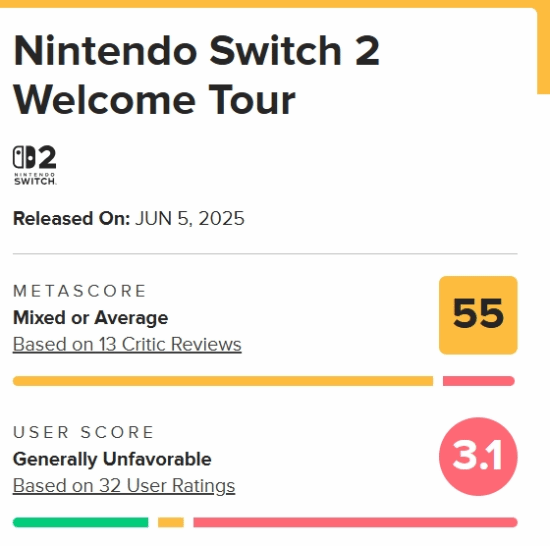Click the red negative segment of critic bar

tap(479, 381)
